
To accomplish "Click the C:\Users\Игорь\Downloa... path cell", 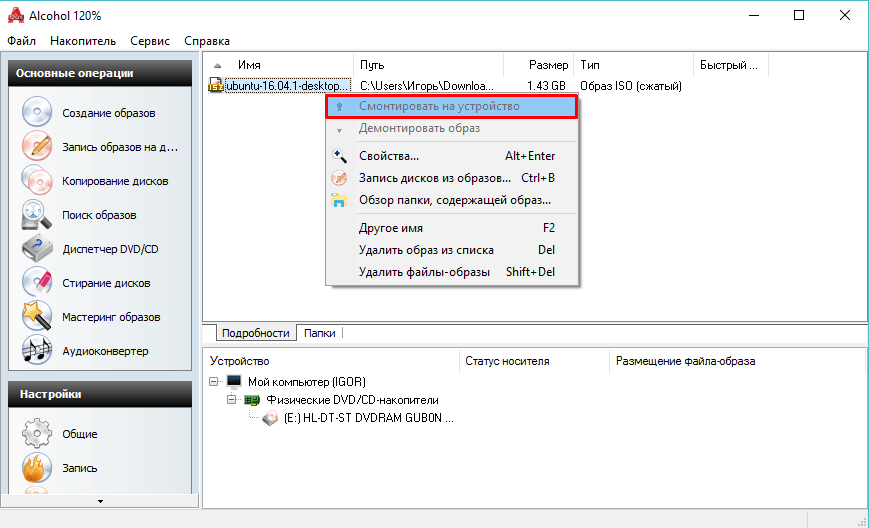I will click(427, 86).
